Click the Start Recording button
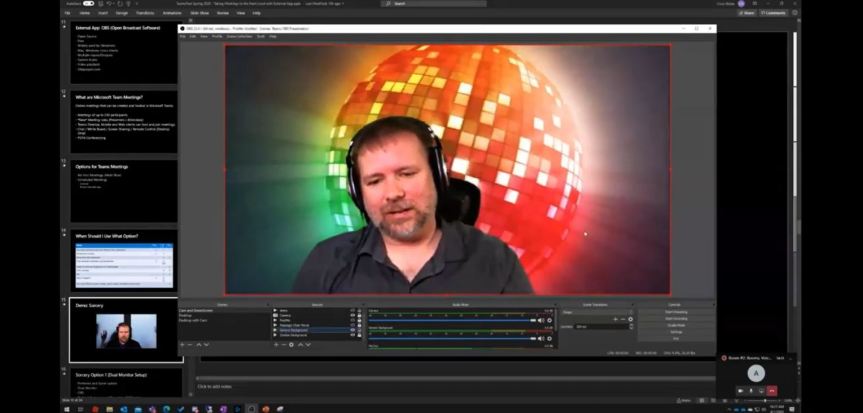The image size is (863, 413). 675,318
